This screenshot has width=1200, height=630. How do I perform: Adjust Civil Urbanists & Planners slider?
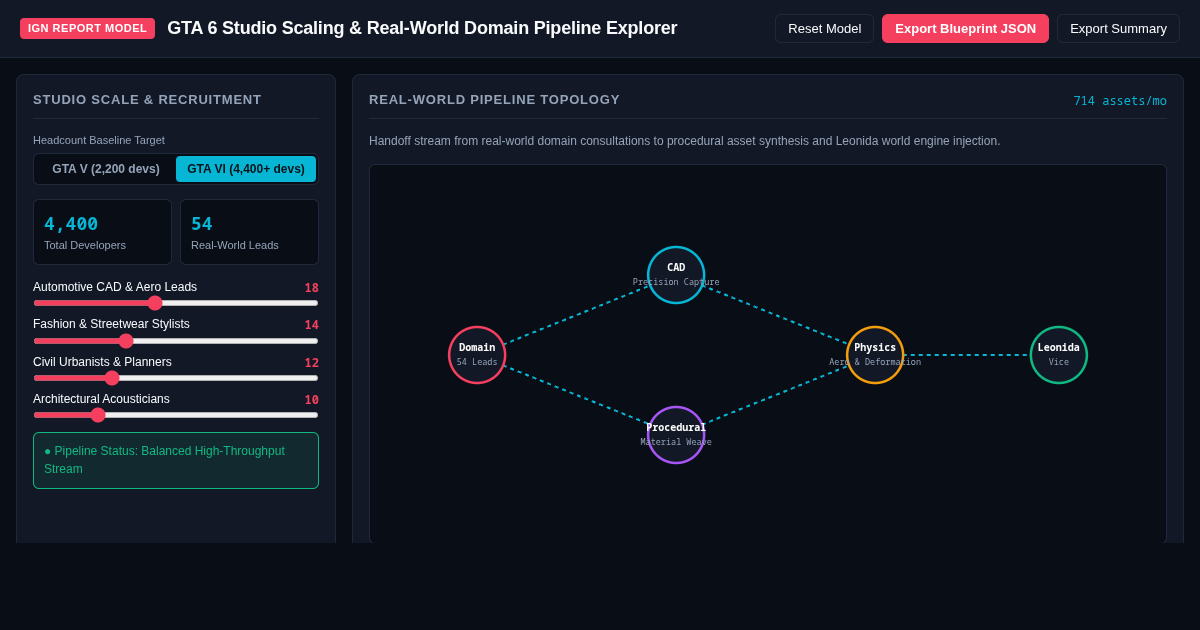pos(176,378)
